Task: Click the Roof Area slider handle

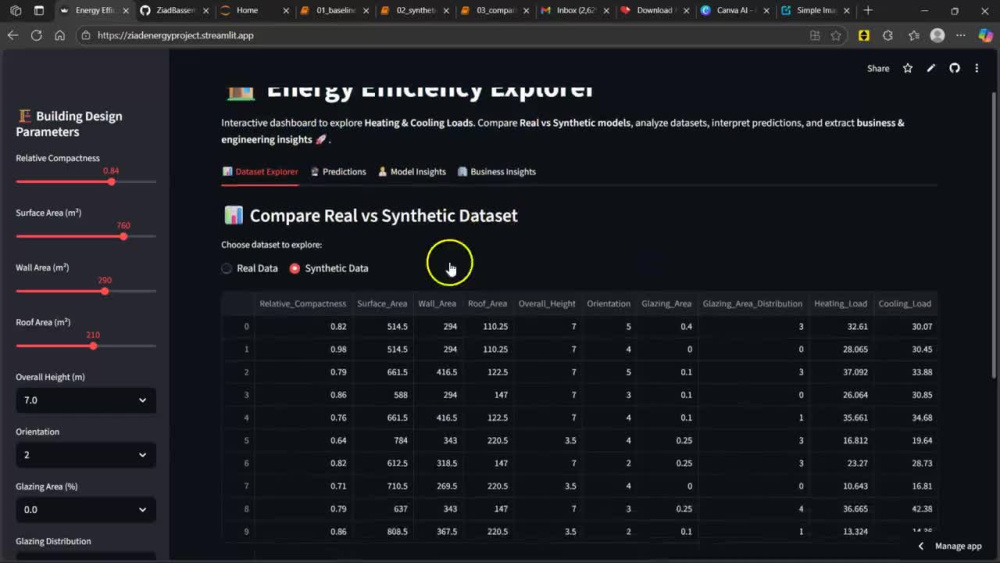Action: point(94,346)
